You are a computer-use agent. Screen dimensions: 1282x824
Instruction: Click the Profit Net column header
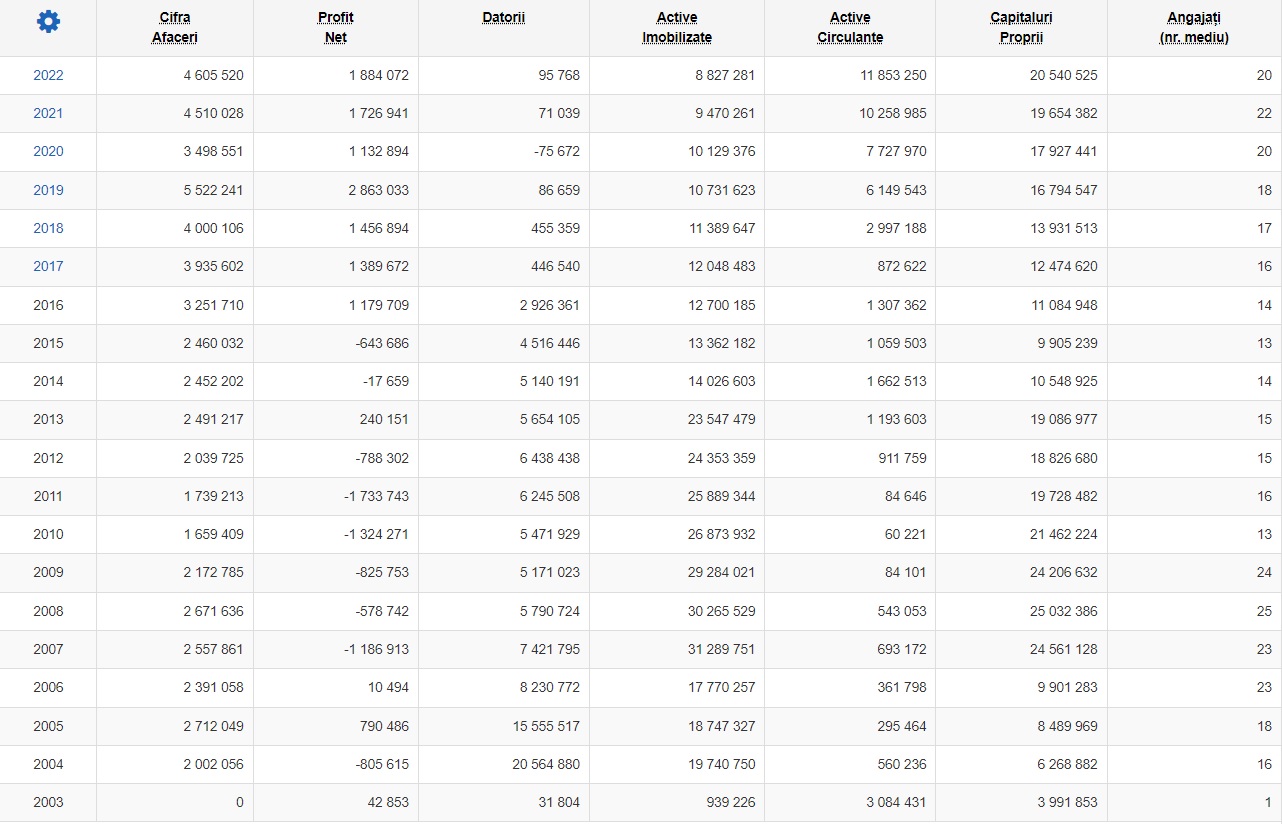click(336, 28)
